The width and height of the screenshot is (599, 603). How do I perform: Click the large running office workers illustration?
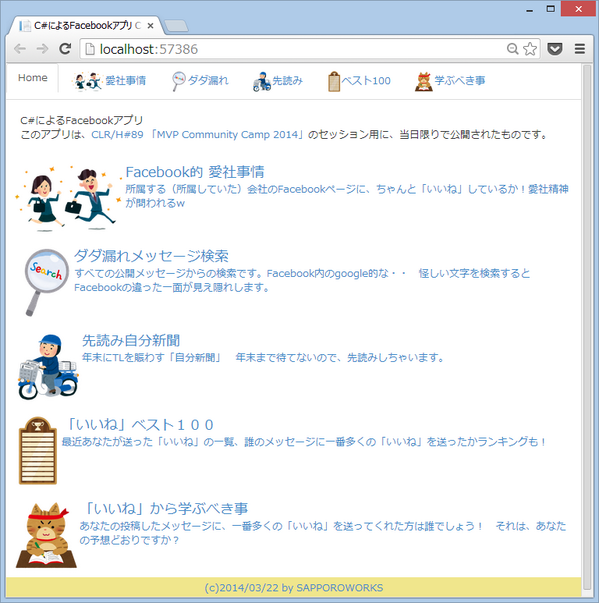pos(68,198)
